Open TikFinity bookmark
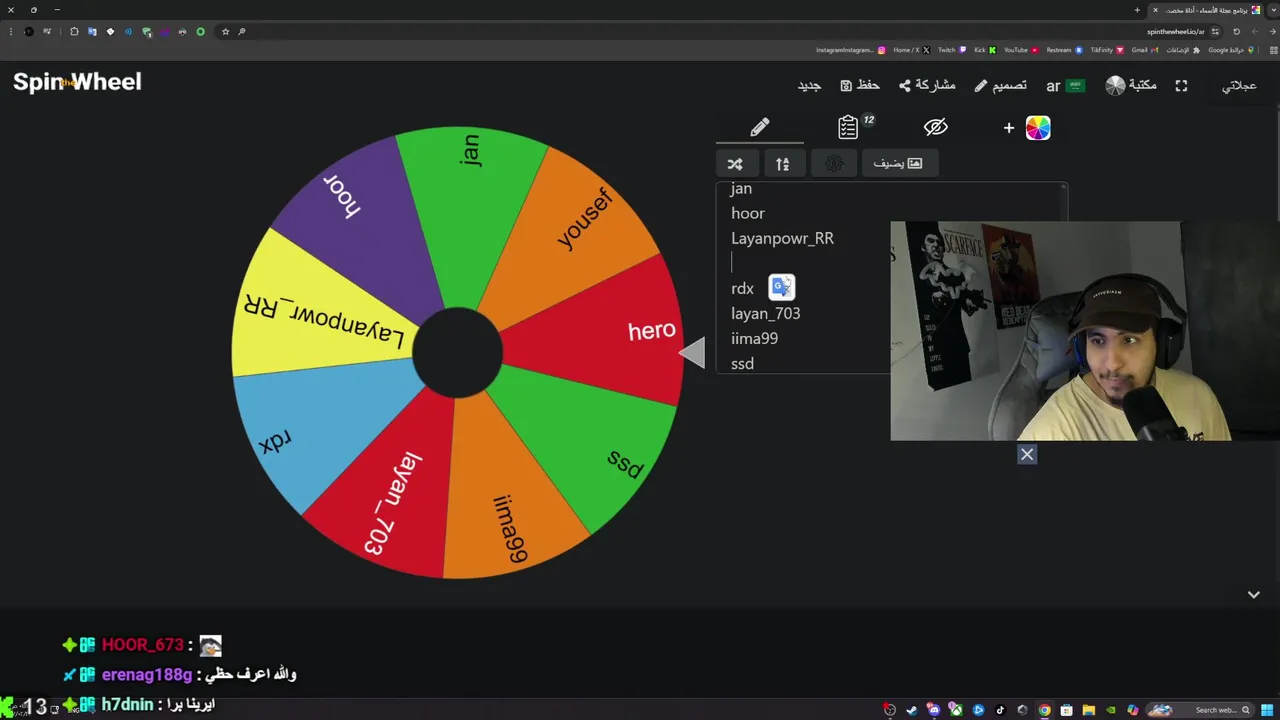 1107,50
